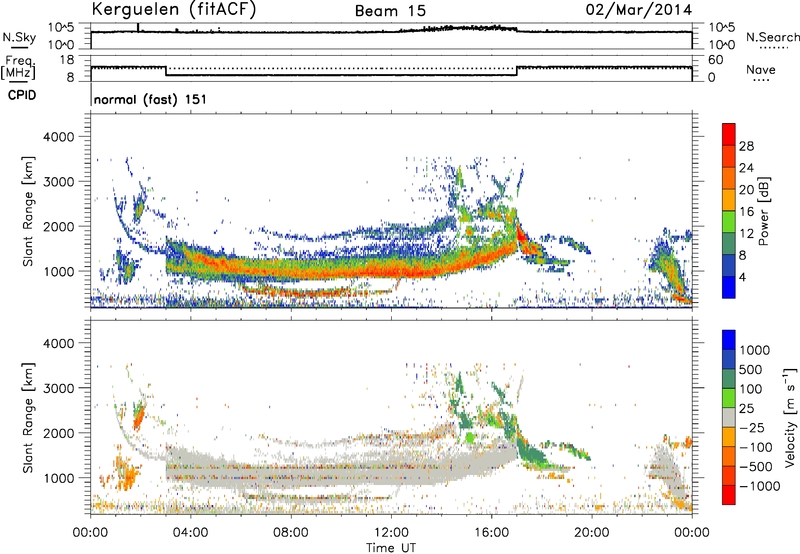Click the '16:00' time tick label
800x554 pixels.
click(491, 533)
